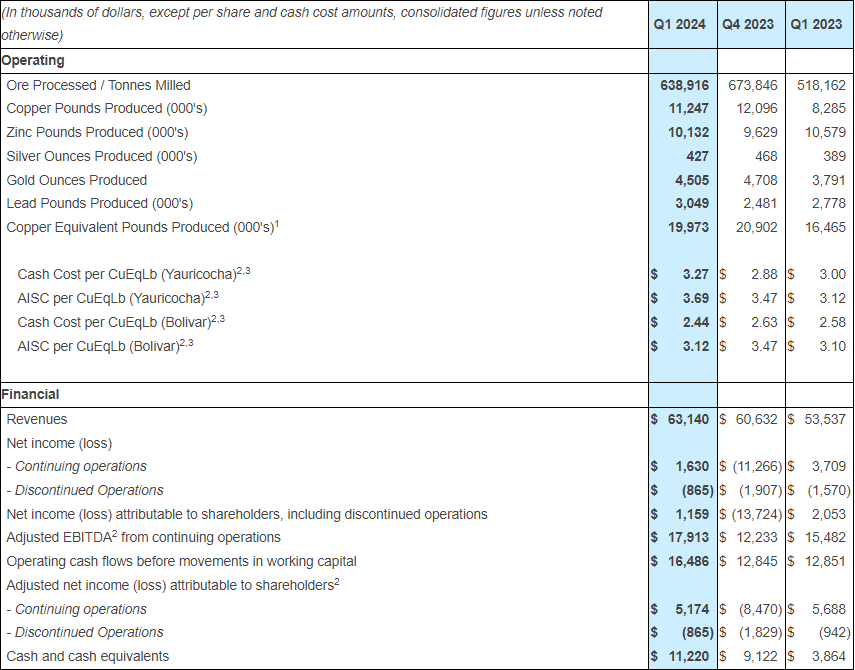The image size is (855, 670).
Task: Select the Zinc Pounds Produced row label
Action: click(x=97, y=133)
